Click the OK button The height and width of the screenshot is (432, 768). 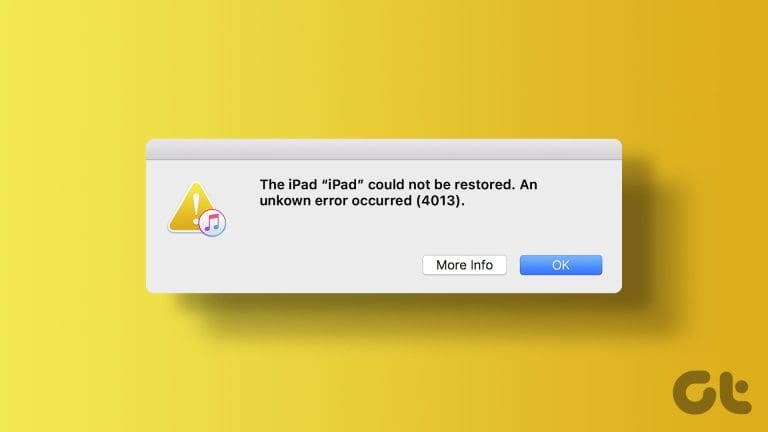tap(561, 265)
